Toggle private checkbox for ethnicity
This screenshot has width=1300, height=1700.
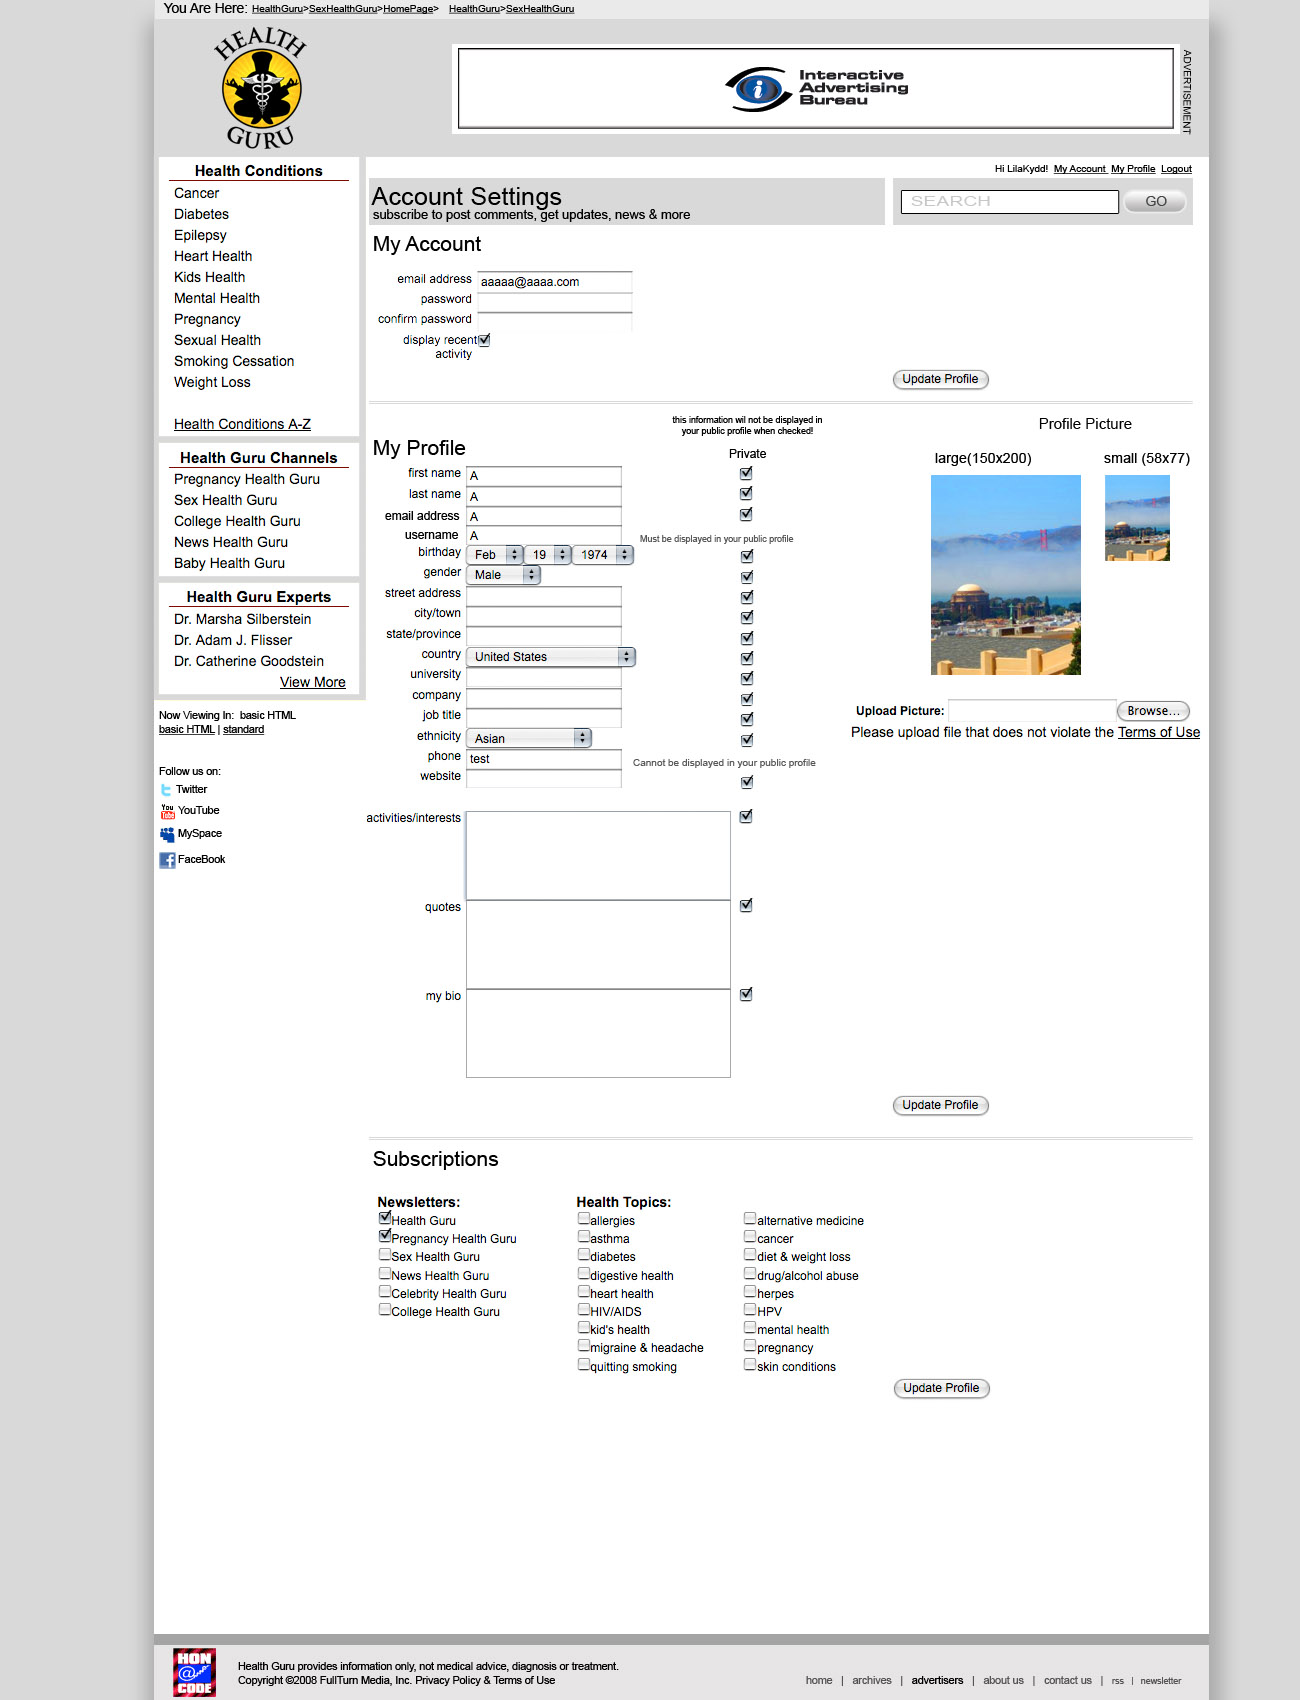(x=747, y=740)
